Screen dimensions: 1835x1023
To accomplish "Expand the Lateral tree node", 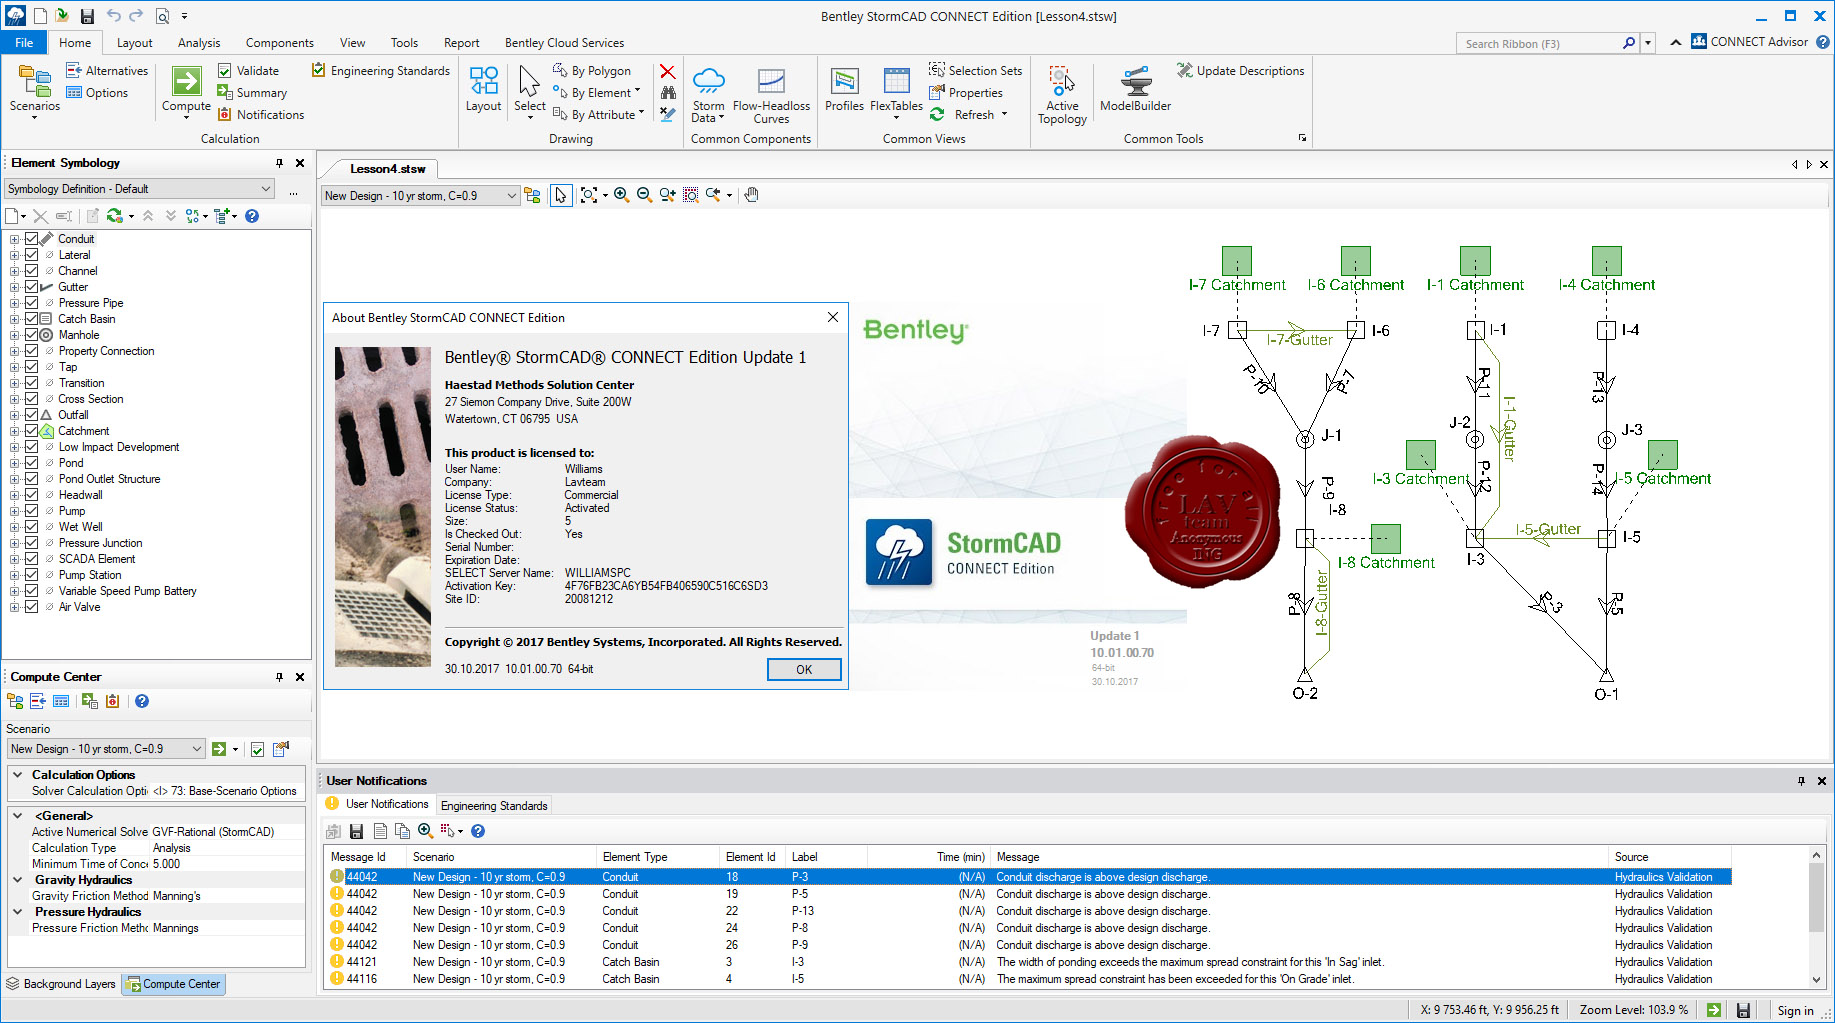I will click(x=14, y=255).
